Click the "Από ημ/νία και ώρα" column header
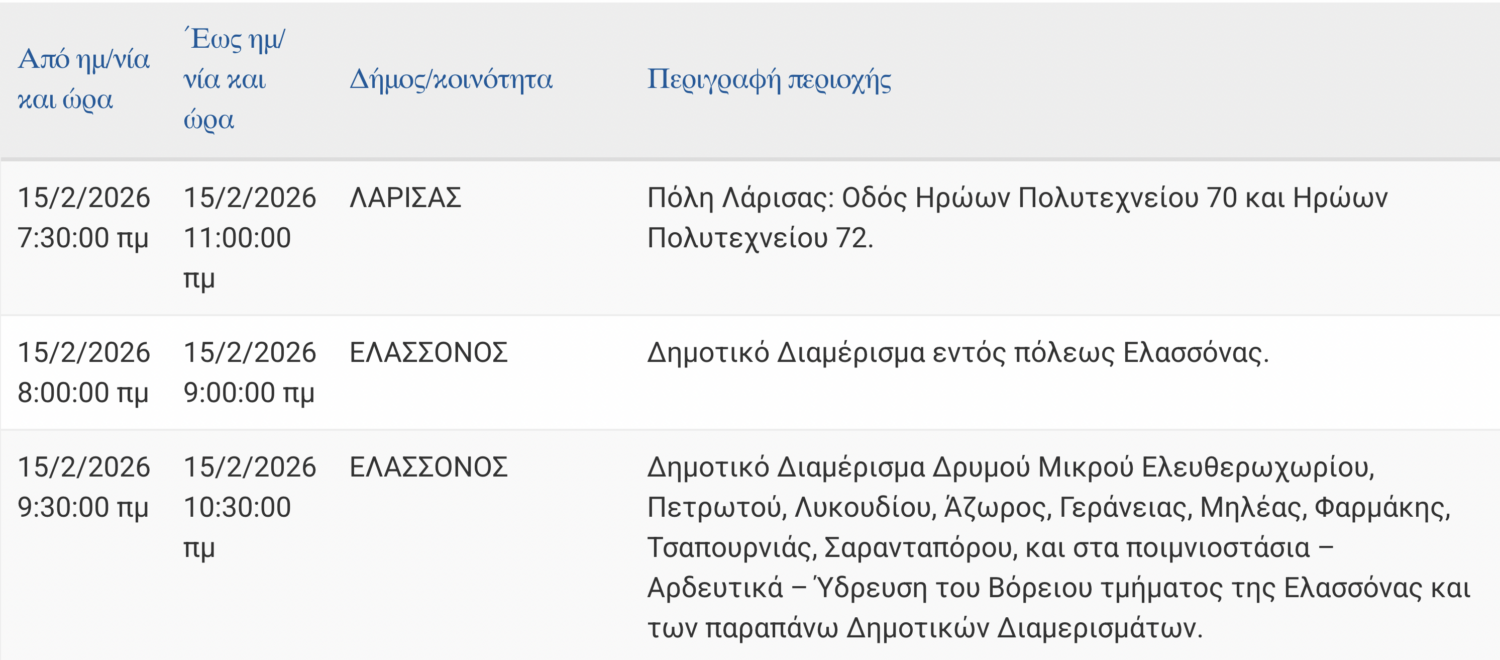 83,80
